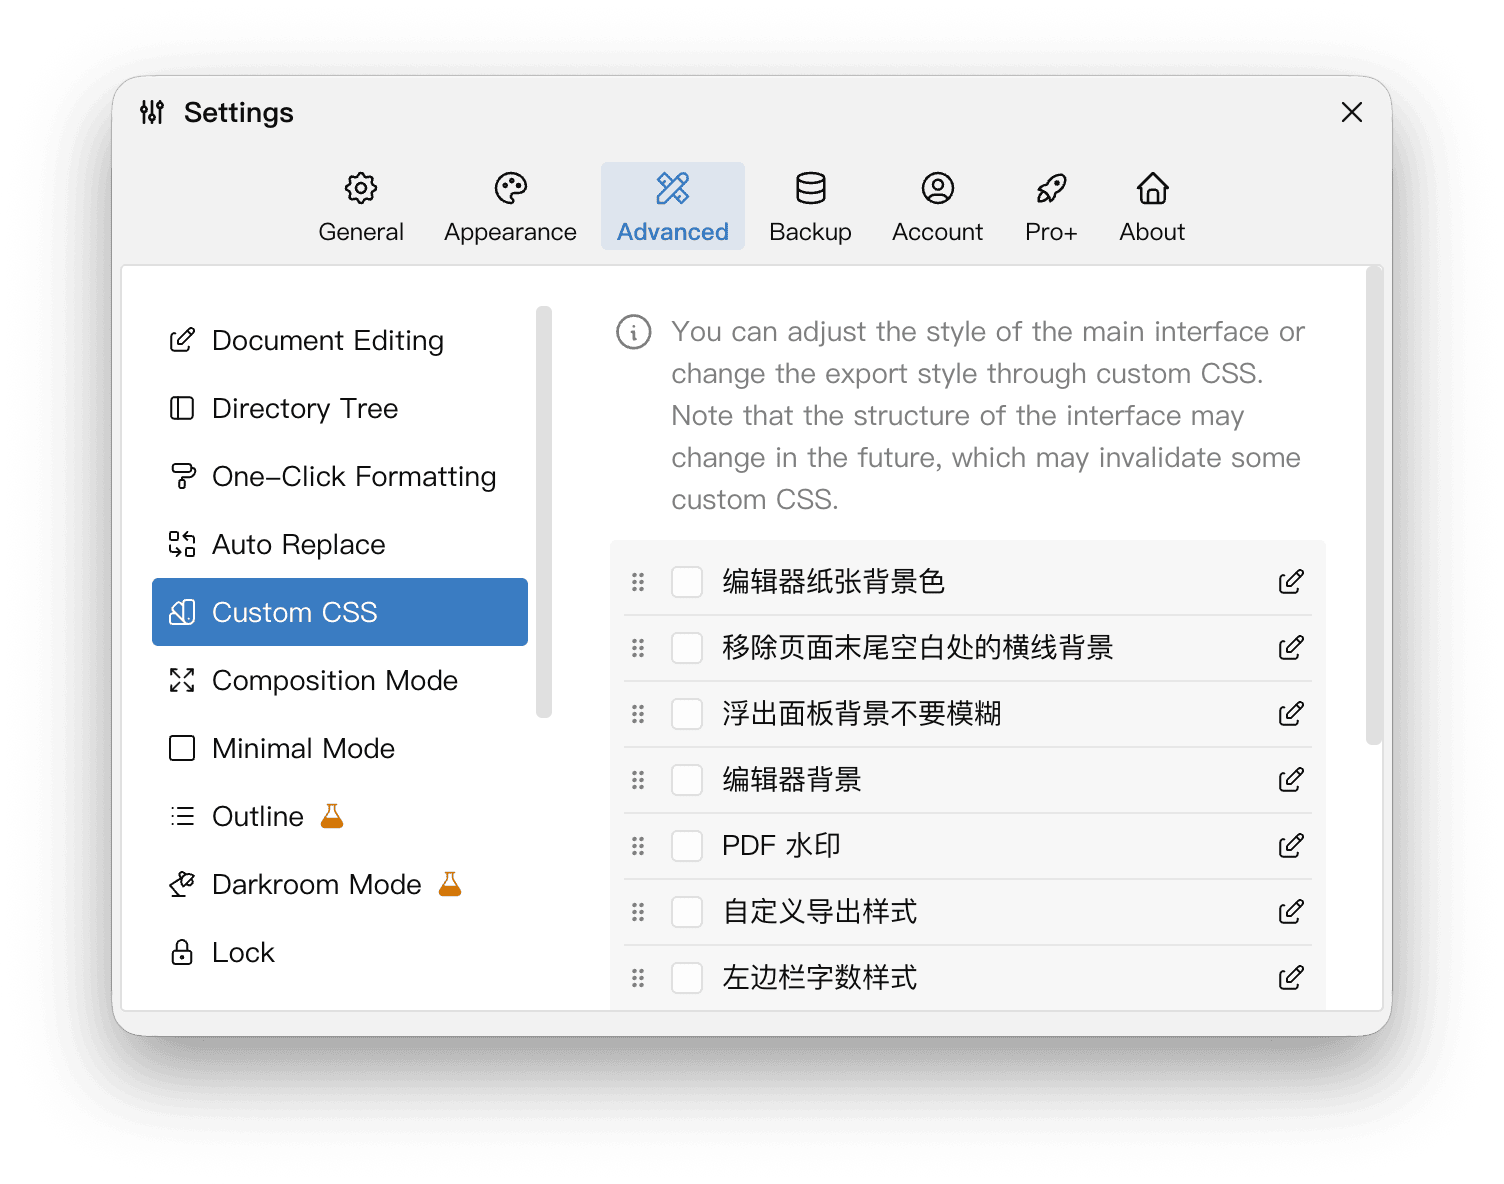
Task: Edit the PDF 水印 CSS rule
Action: [x=1291, y=846]
